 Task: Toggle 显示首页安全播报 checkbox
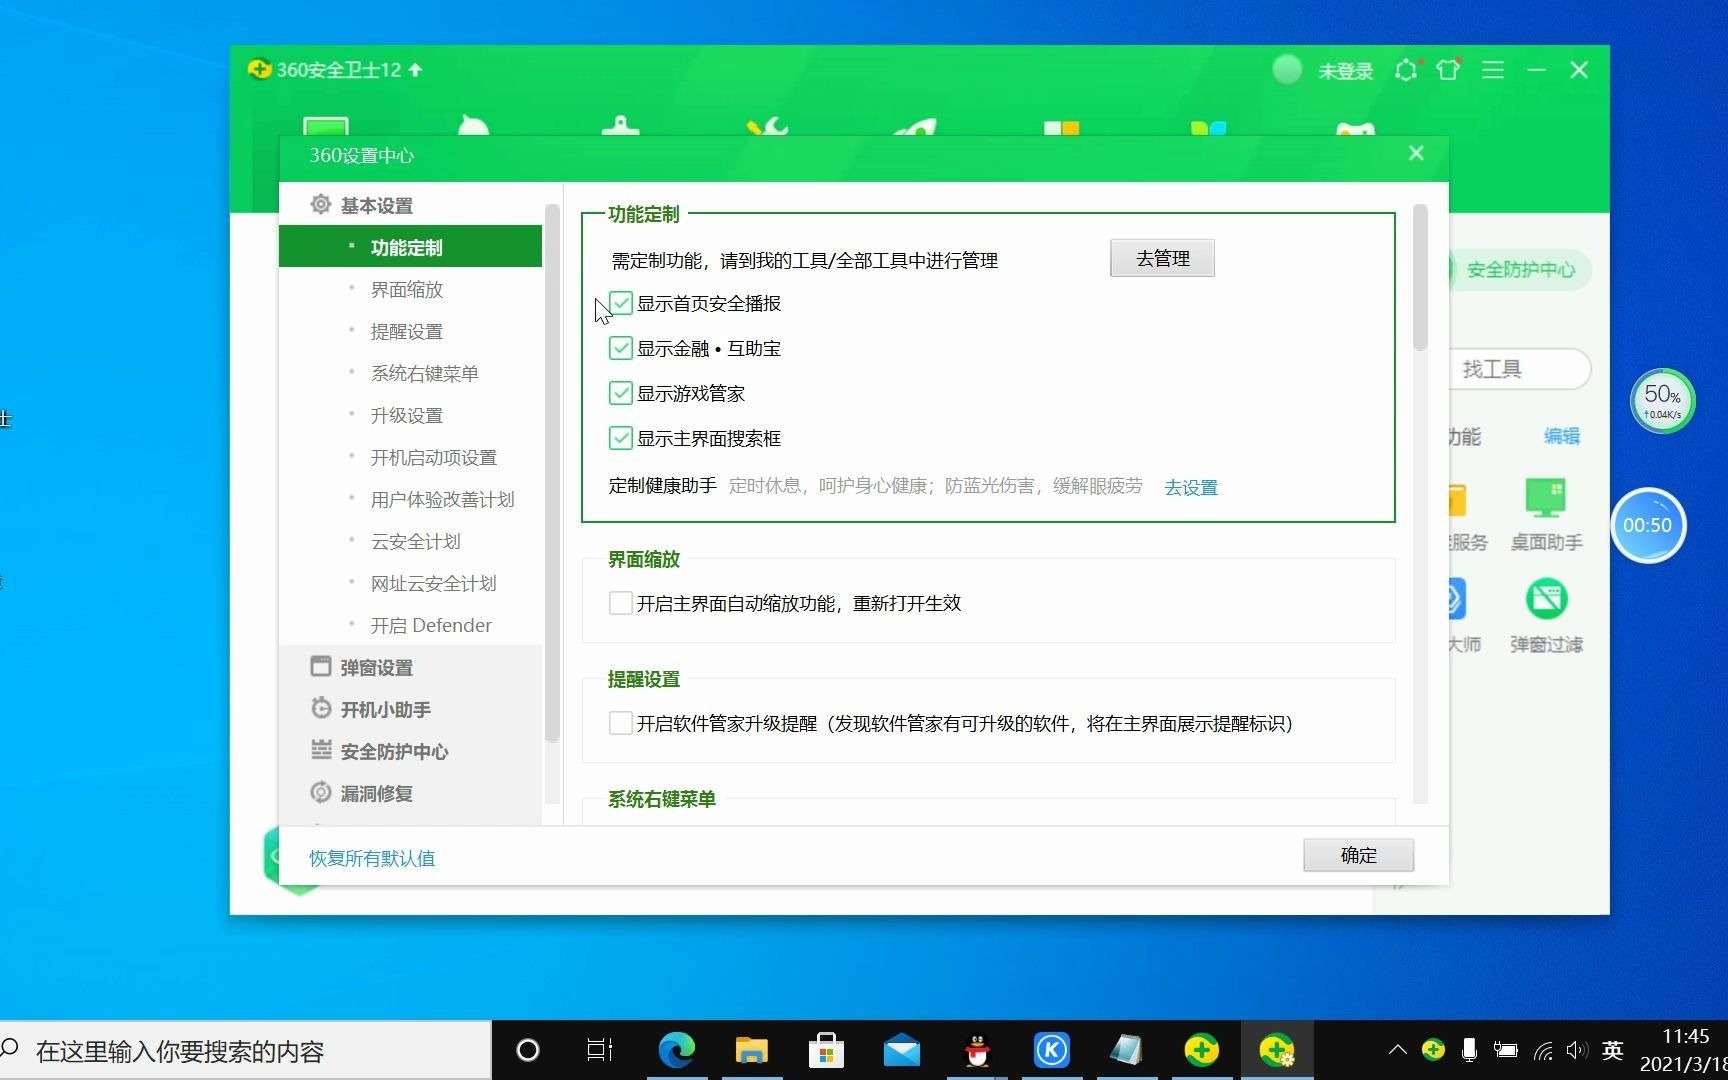coord(620,303)
